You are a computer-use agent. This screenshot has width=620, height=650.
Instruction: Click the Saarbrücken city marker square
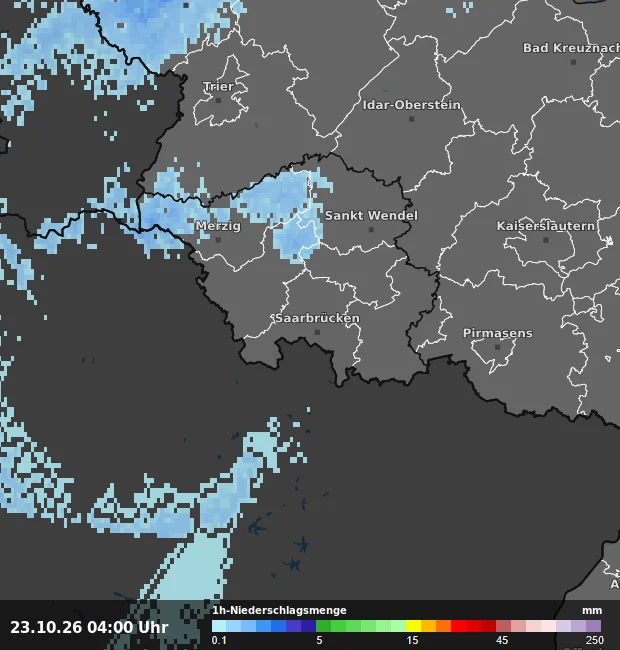[317, 332]
